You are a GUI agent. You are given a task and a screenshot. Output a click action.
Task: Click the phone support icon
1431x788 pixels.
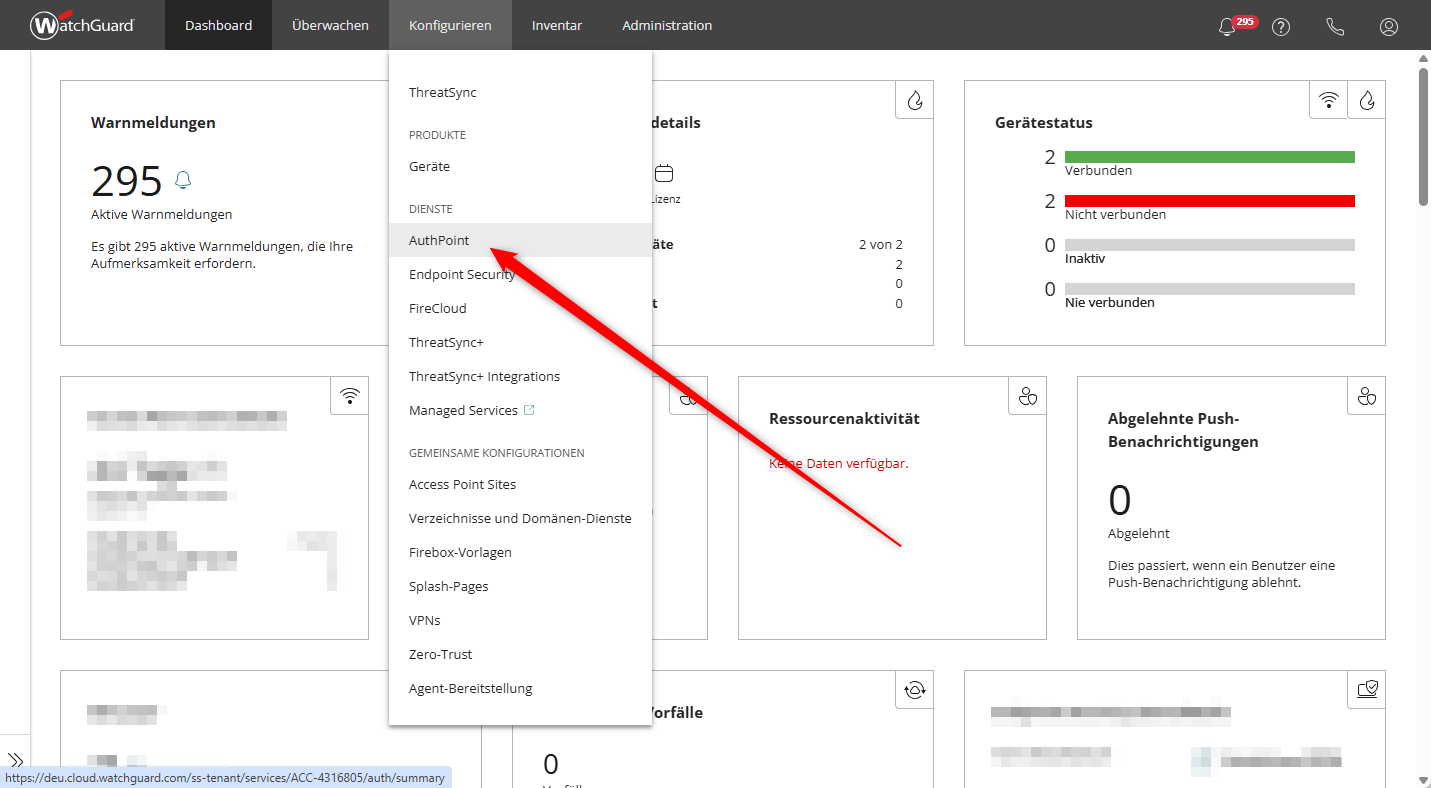tap(1335, 27)
